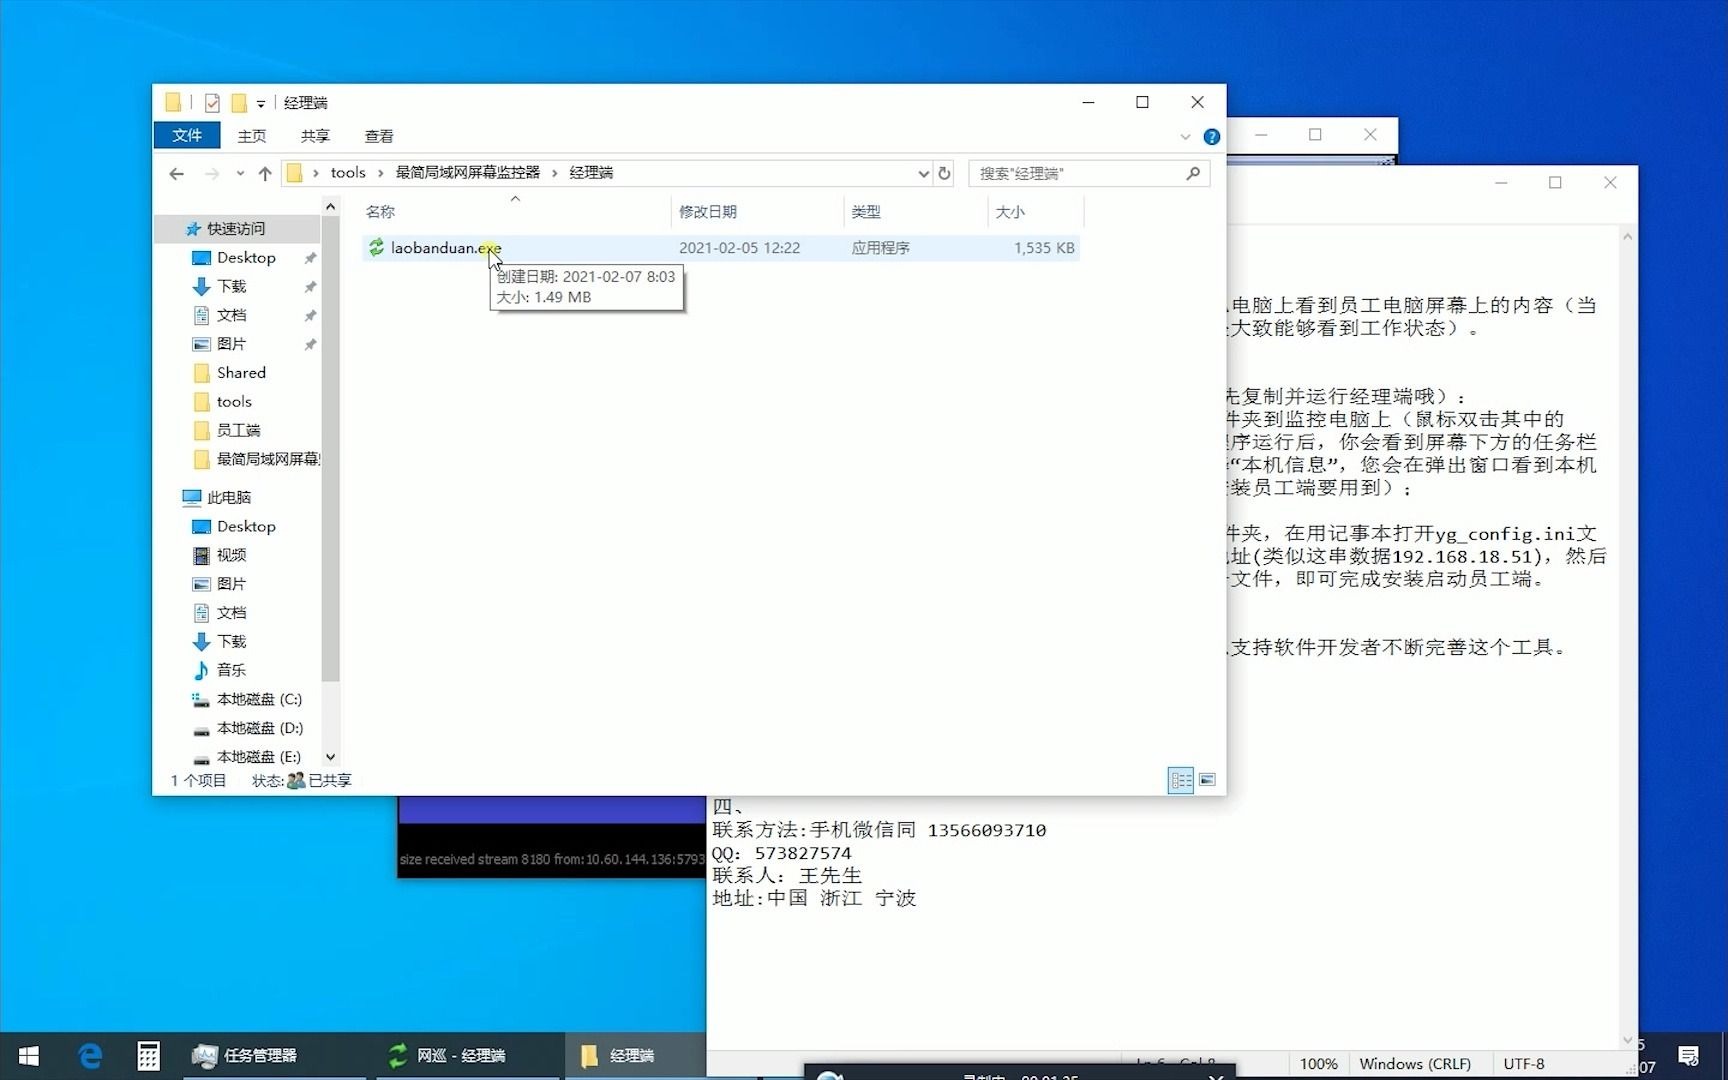Click navigation pane scroll up arrow
The width and height of the screenshot is (1728, 1080).
coord(330,206)
